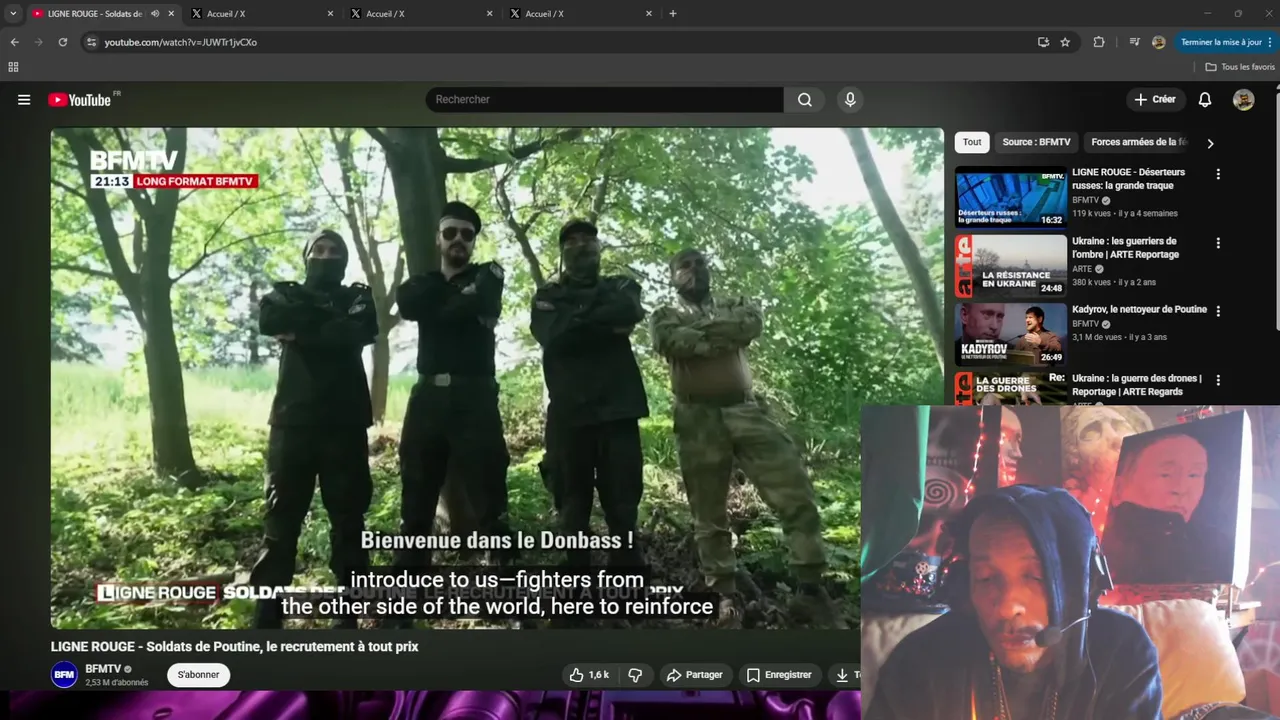
Task: Dislike the video with thumbs down
Action: coord(635,675)
